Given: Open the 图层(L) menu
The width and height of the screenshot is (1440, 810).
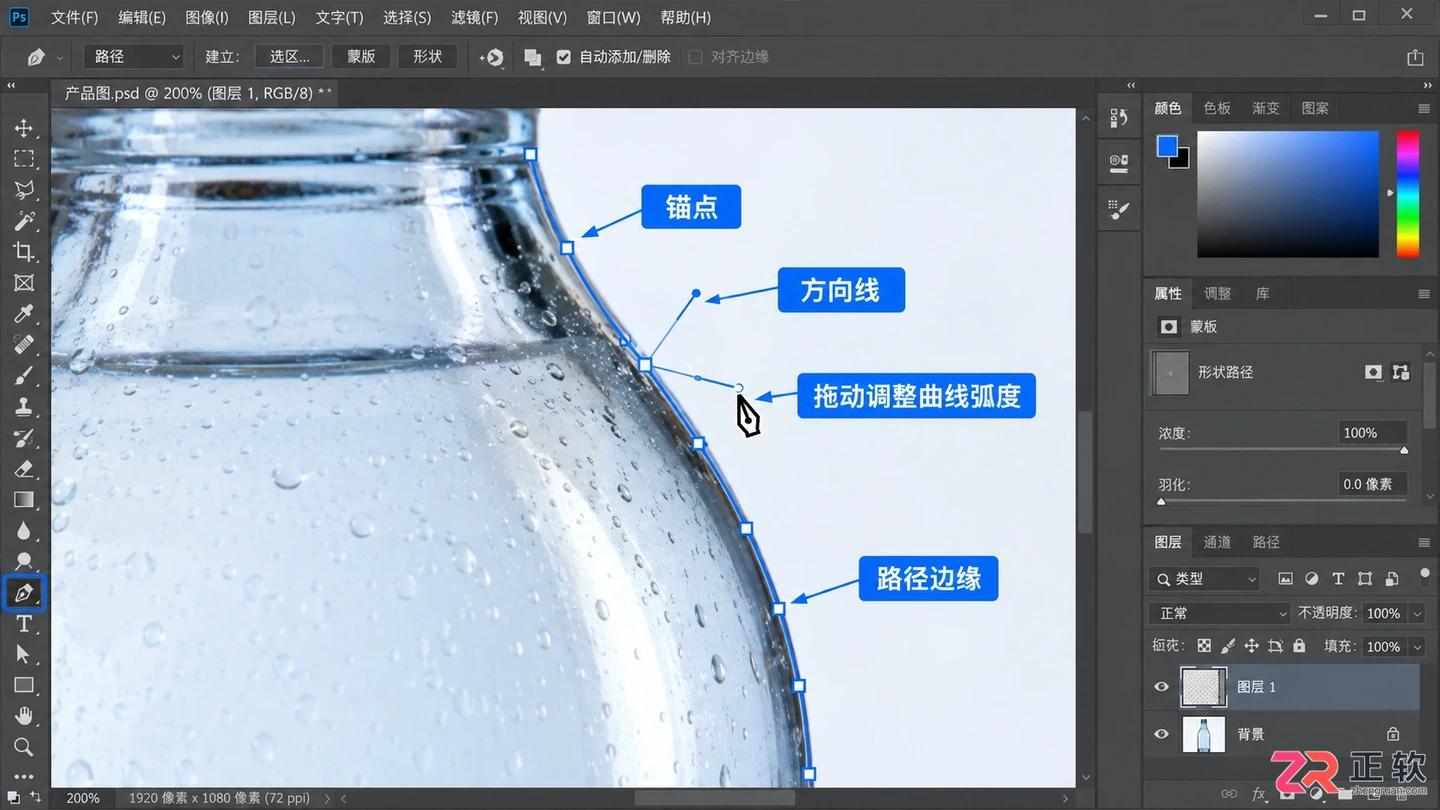Looking at the screenshot, I should click(271, 17).
